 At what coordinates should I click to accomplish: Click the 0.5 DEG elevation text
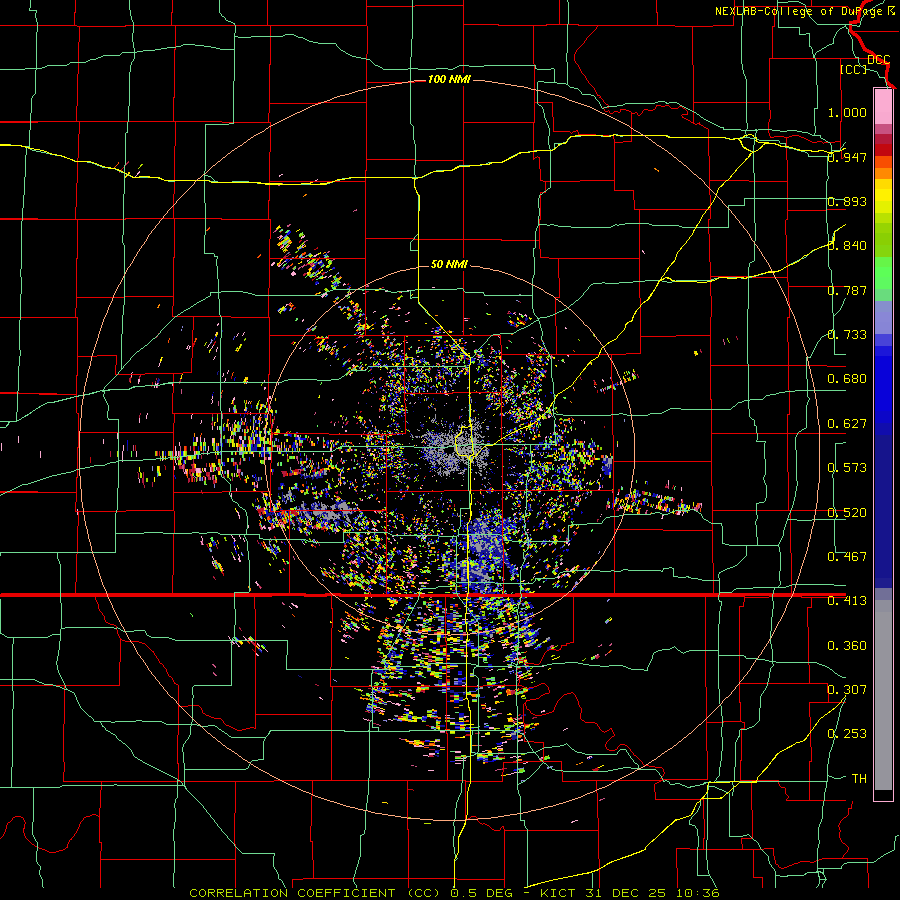coord(482,893)
